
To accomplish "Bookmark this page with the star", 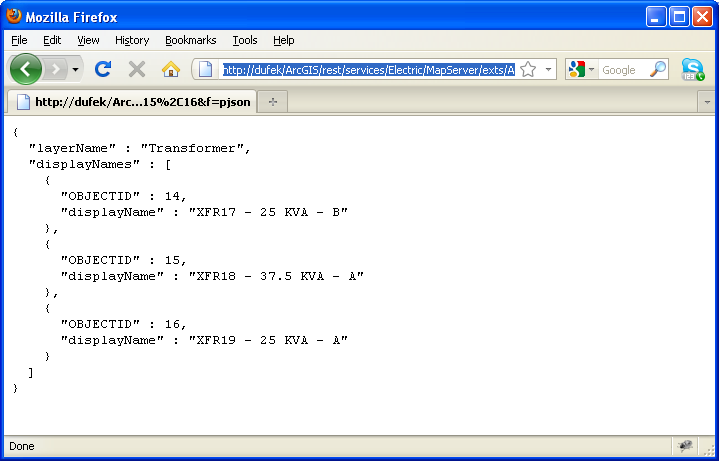I will [528, 70].
